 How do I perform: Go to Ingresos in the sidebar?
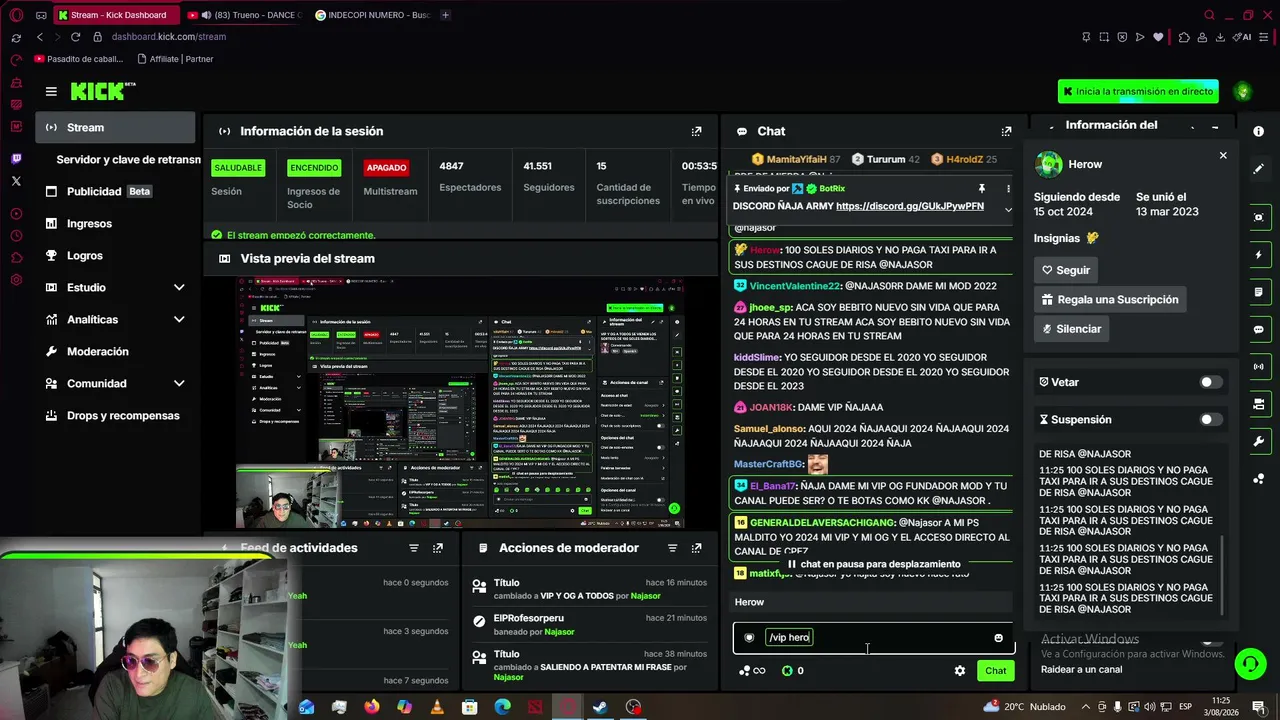(x=116, y=224)
